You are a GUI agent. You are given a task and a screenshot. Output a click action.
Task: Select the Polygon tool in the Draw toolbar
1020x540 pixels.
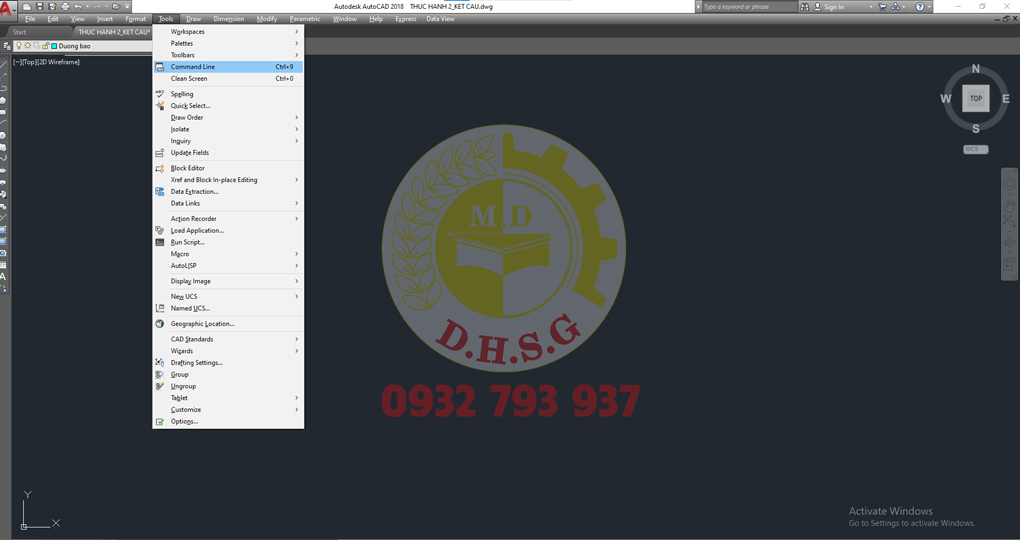point(3,100)
